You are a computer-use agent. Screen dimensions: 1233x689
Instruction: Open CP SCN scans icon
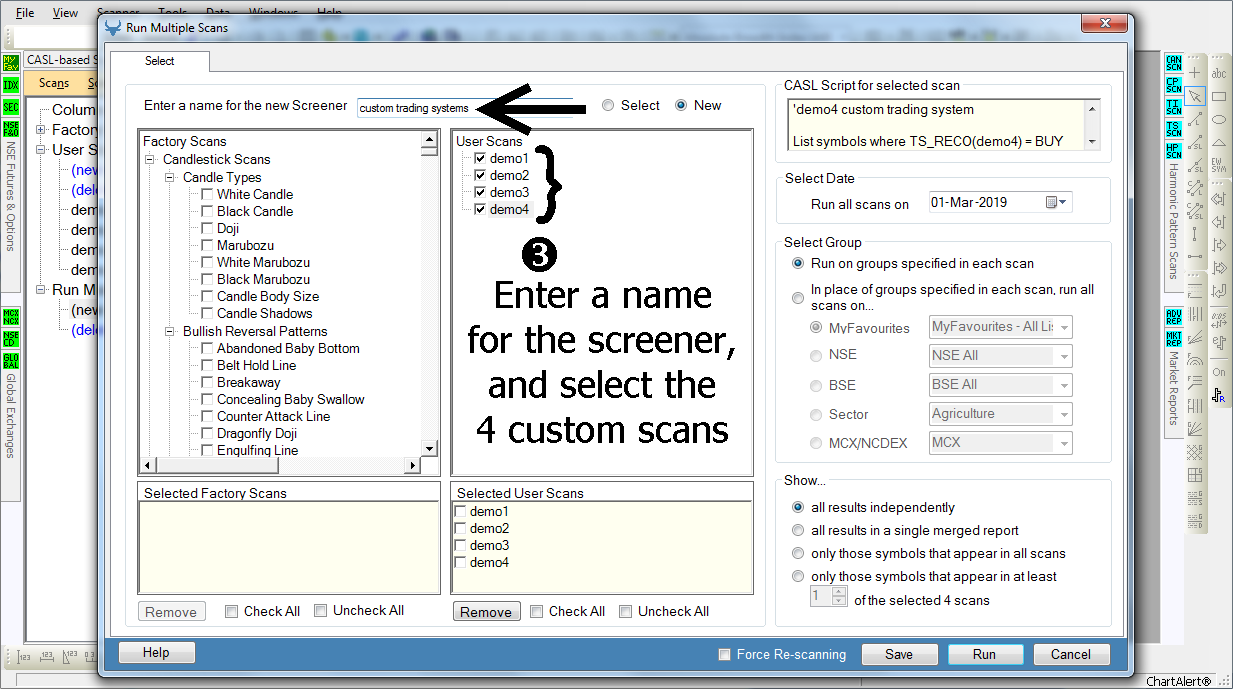1174,84
